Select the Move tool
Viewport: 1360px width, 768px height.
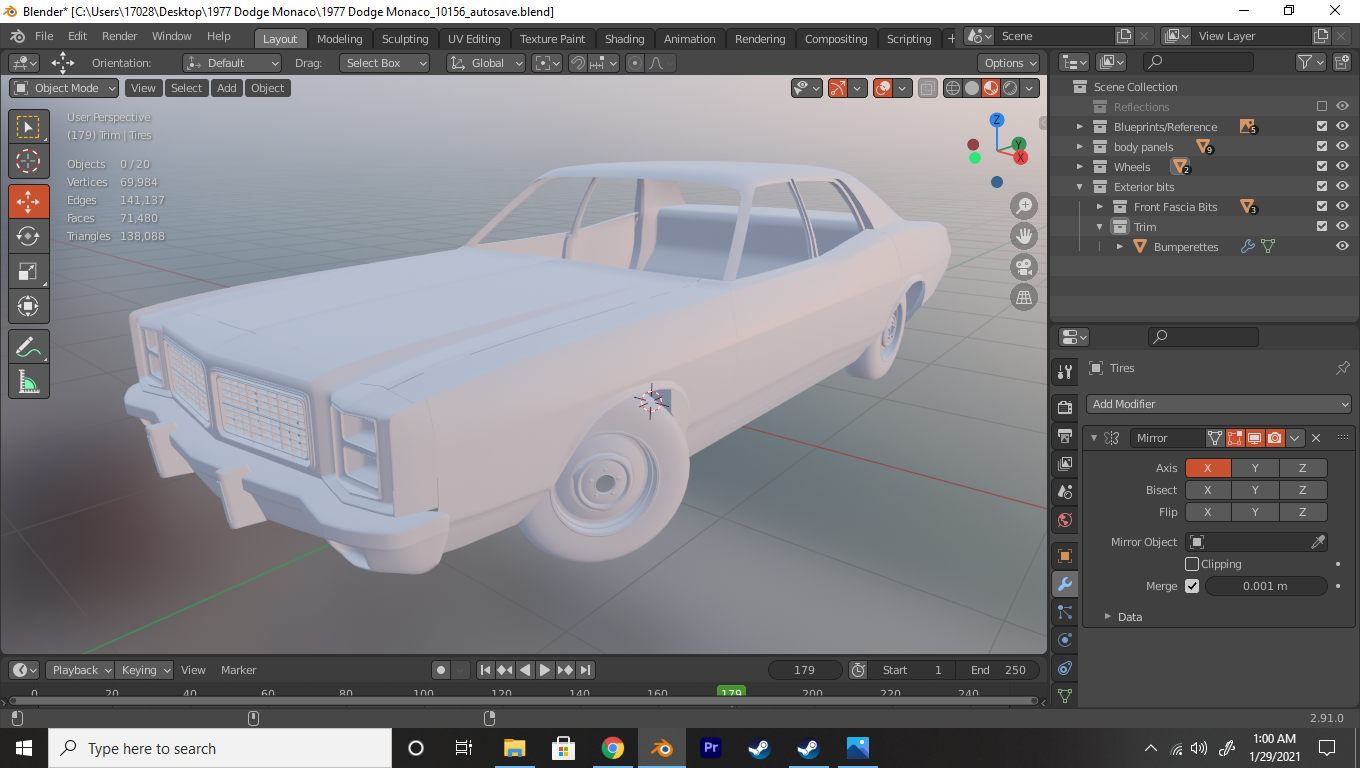[x=28, y=201]
